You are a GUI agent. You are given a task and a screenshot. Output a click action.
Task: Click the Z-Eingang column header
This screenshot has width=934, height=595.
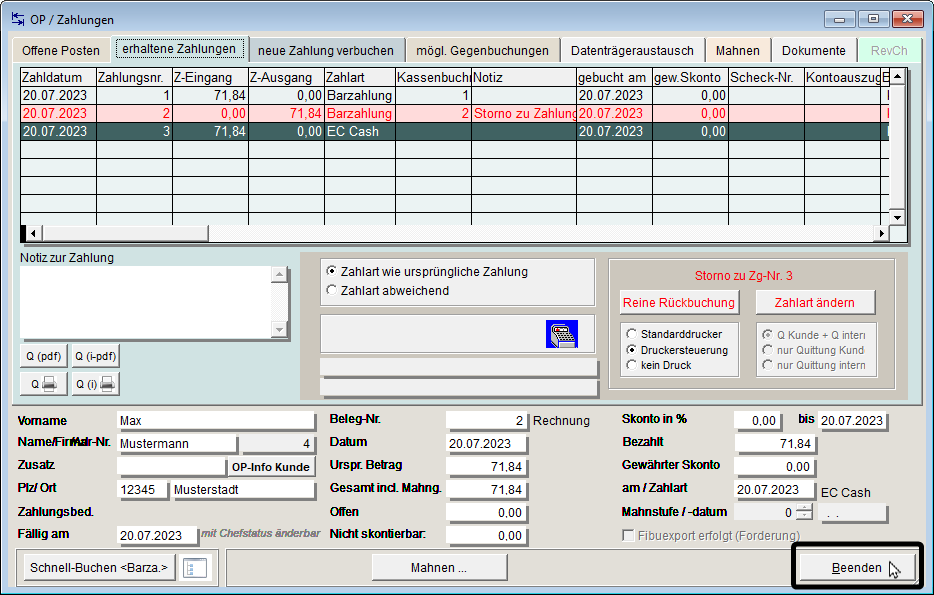click(x=210, y=77)
